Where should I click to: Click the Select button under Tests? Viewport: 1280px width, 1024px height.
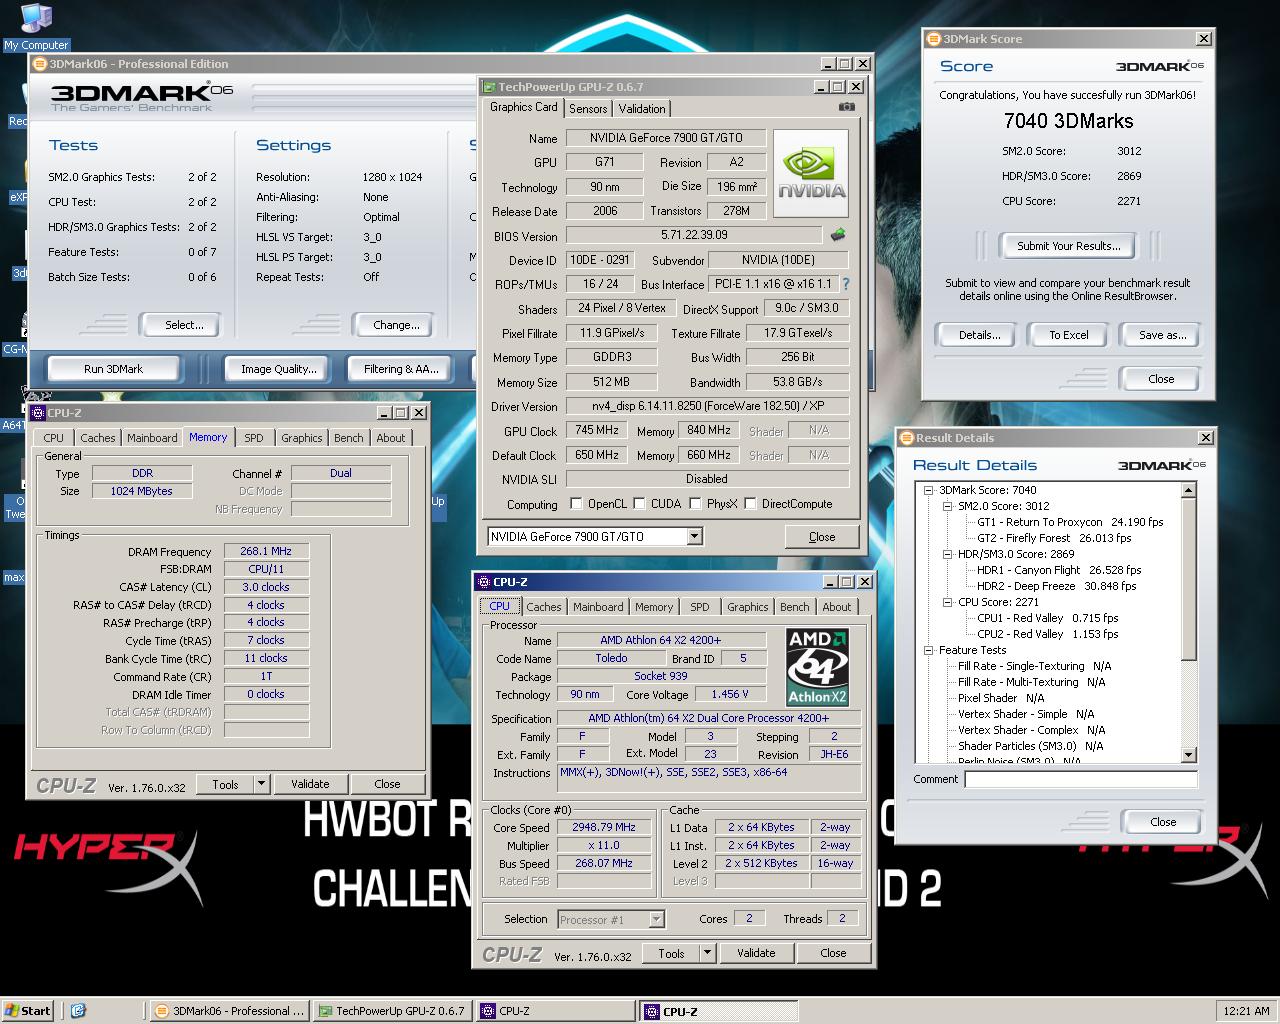[x=184, y=325]
